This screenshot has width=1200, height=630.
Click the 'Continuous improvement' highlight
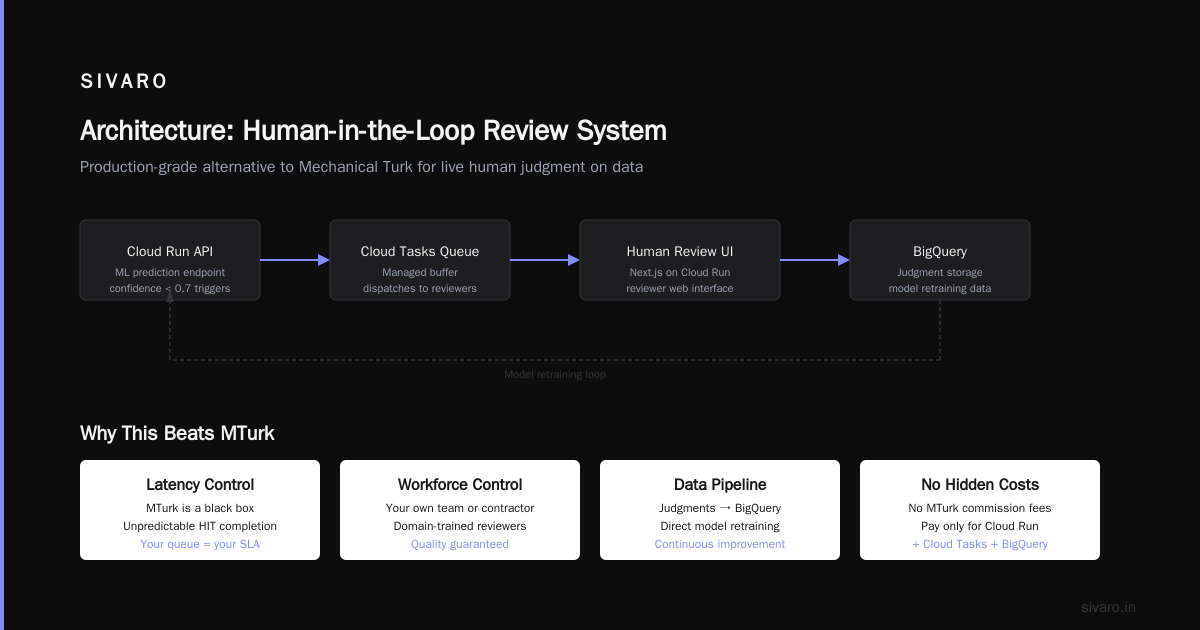click(x=720, y=545)
